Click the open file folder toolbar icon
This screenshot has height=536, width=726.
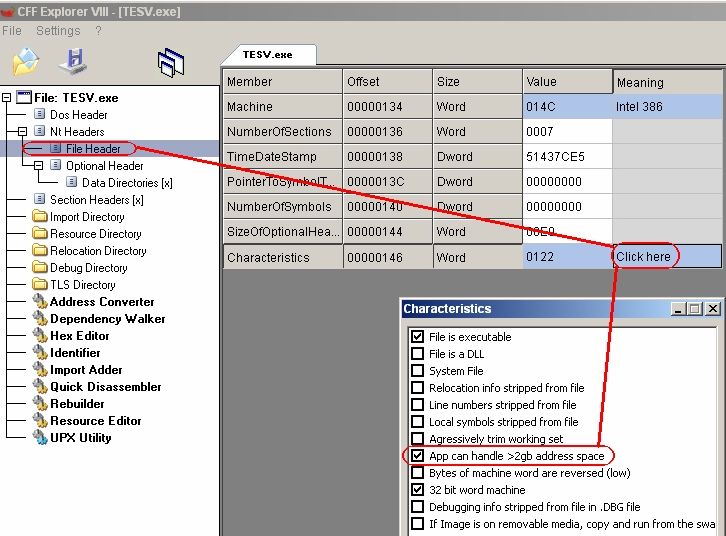pos(26,62)
